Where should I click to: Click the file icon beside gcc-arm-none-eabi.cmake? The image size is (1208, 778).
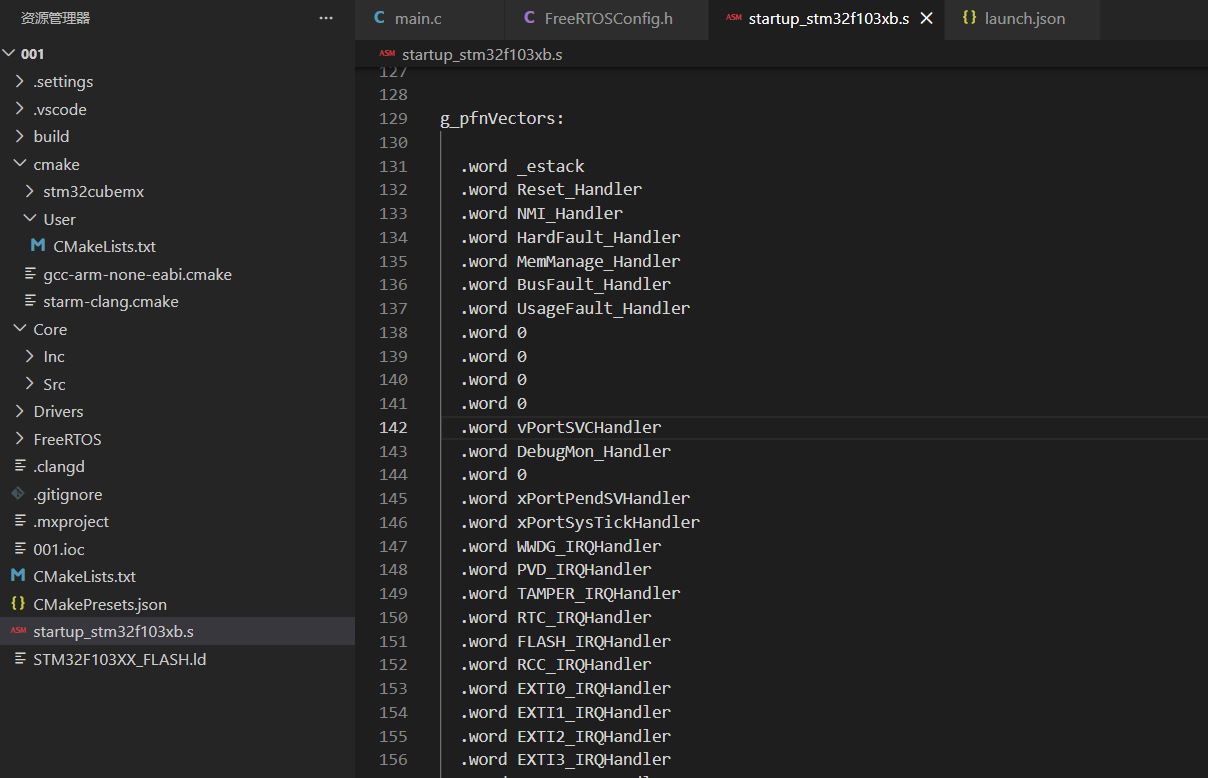(x=31, y=274)
